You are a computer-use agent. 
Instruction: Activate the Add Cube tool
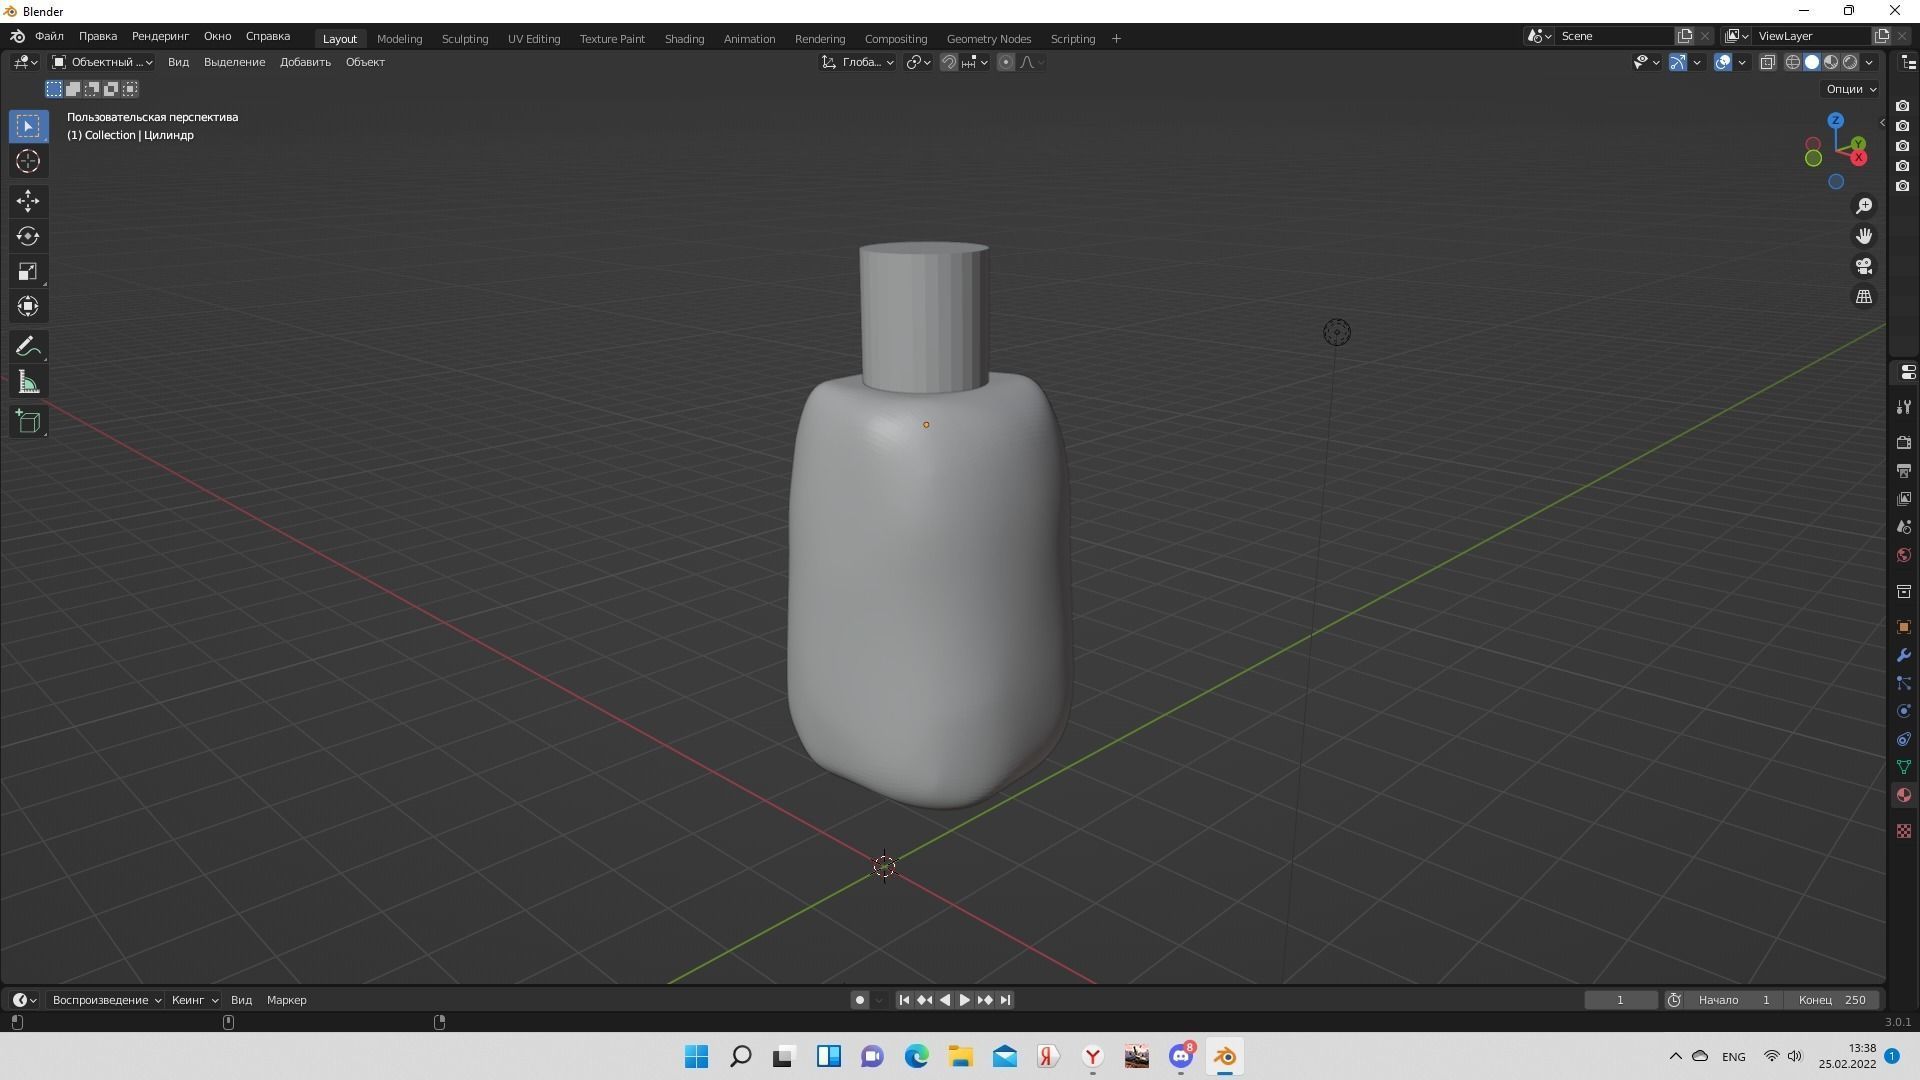pos(28,421)
